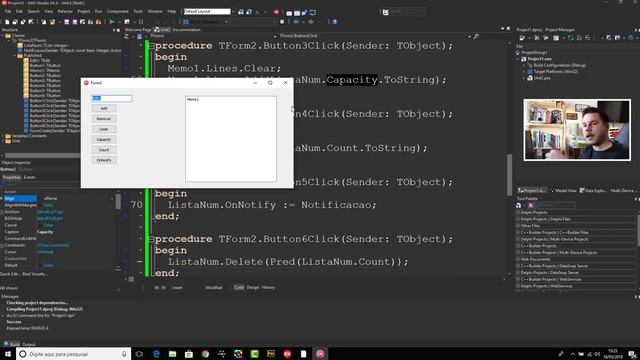The image size is (640, 360).
Task: Collapse the Classes node in Structure
Action: 3,36
